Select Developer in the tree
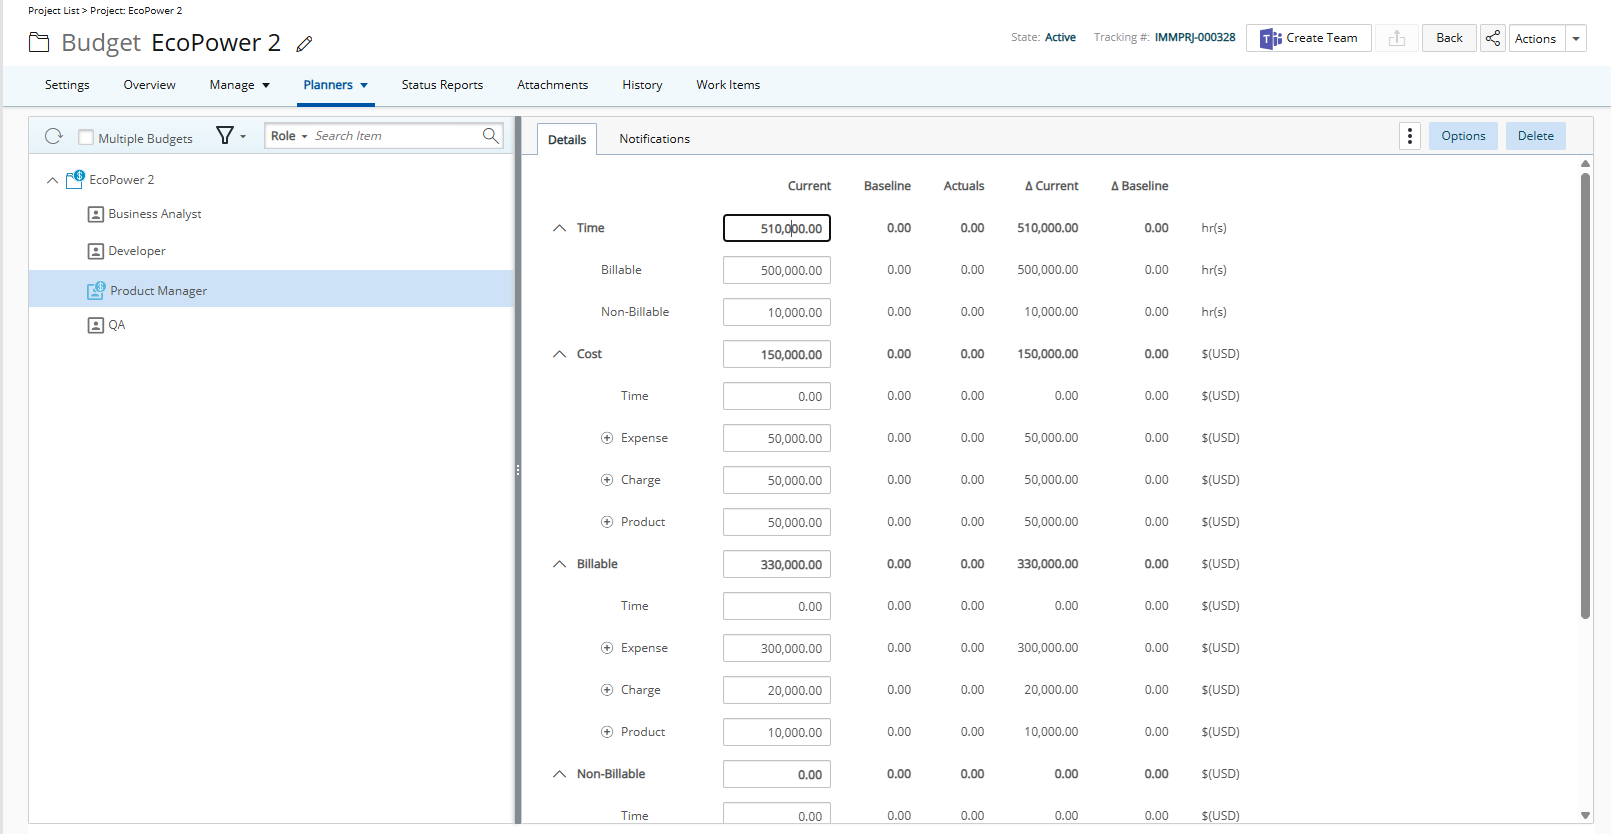Viewport: 1611px width, 834px height. coord(137,251)
